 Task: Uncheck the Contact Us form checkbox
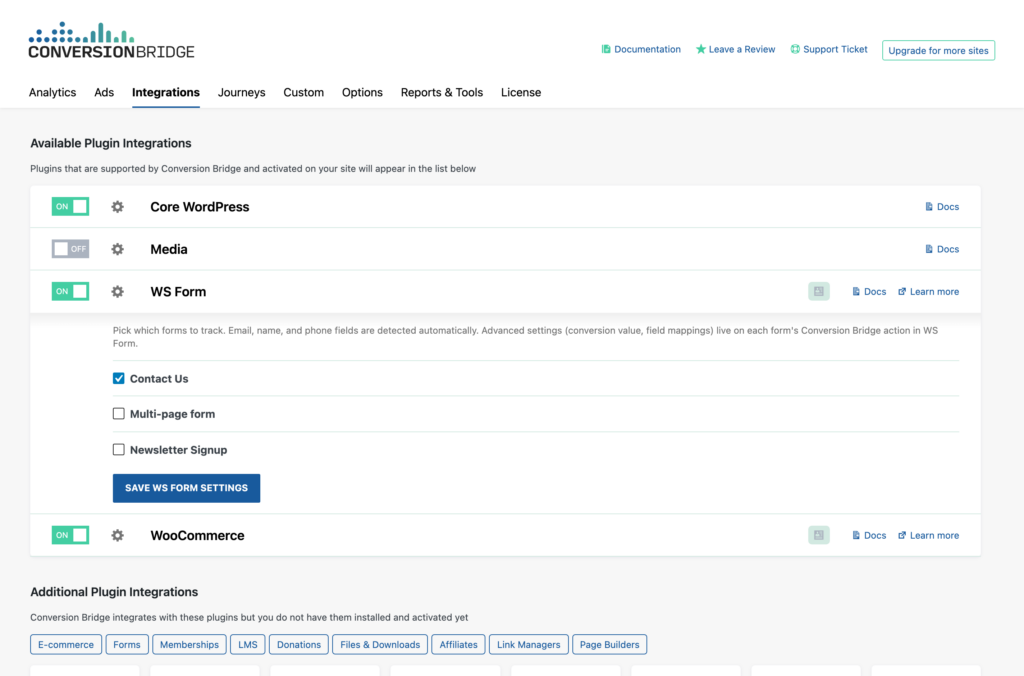coord(118,378)
